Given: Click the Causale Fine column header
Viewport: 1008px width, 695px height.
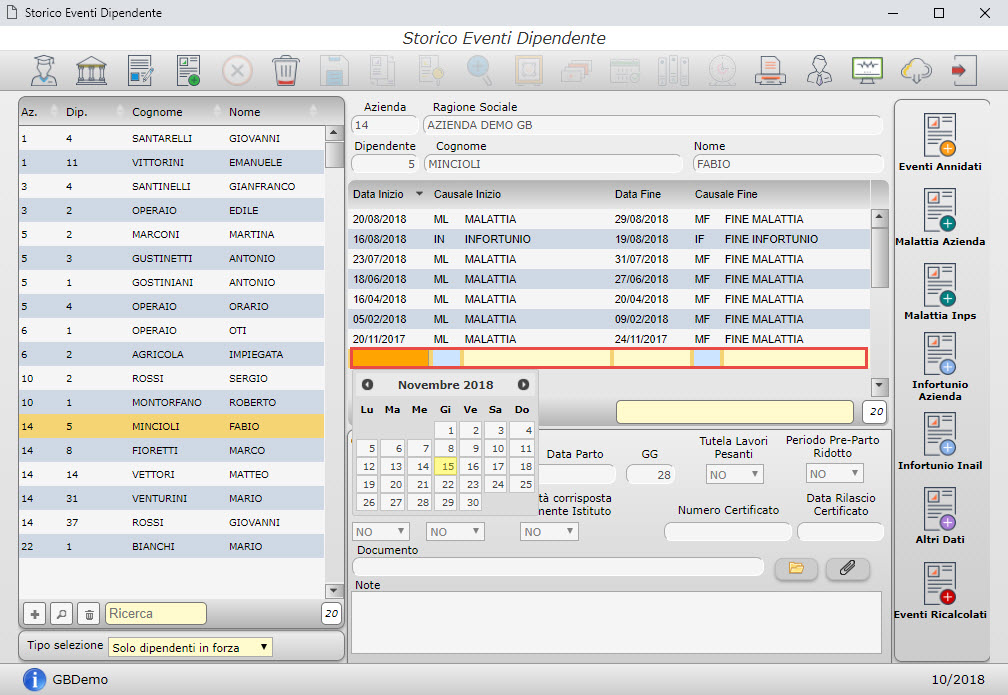Looking at the screenshot, I should (x=726, y=194).
